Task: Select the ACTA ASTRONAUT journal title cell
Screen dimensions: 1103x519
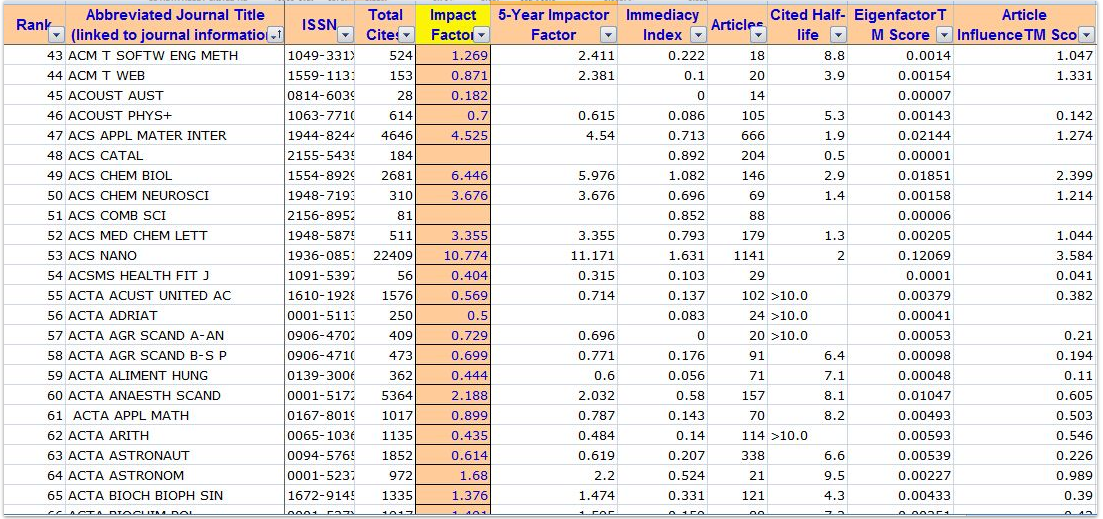Action: (128, 455)
